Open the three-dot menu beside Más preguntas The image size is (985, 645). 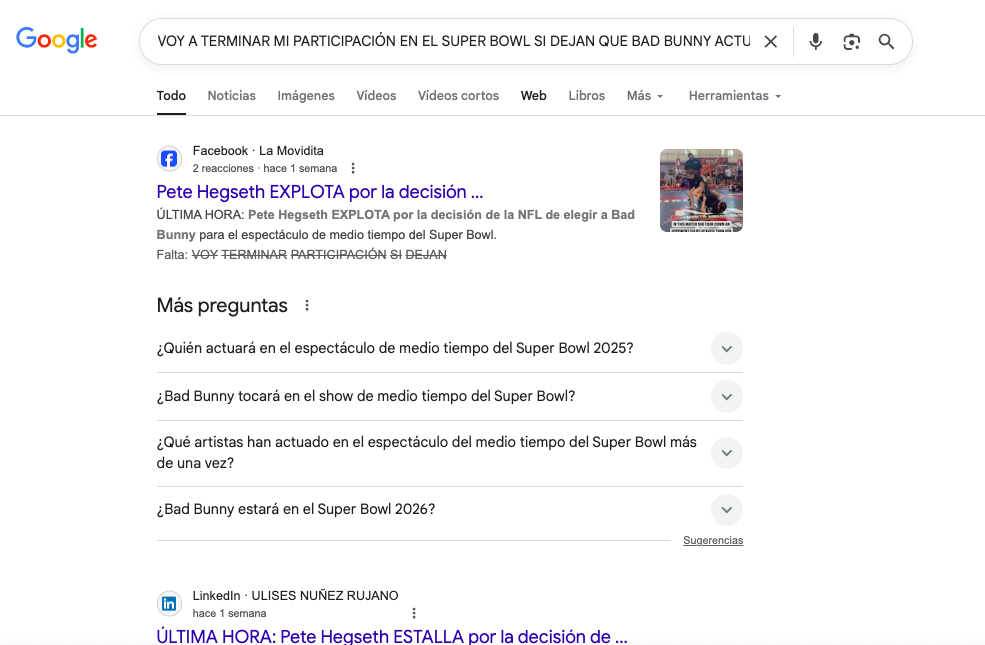click(307, 306)
